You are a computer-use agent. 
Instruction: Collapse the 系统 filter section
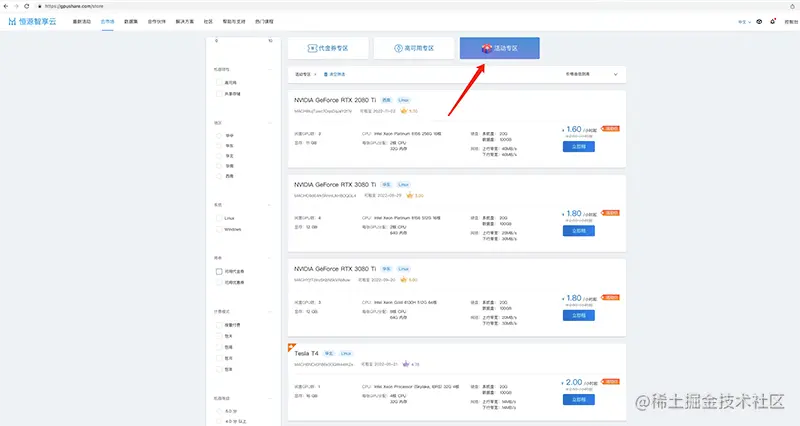[270, 205]
